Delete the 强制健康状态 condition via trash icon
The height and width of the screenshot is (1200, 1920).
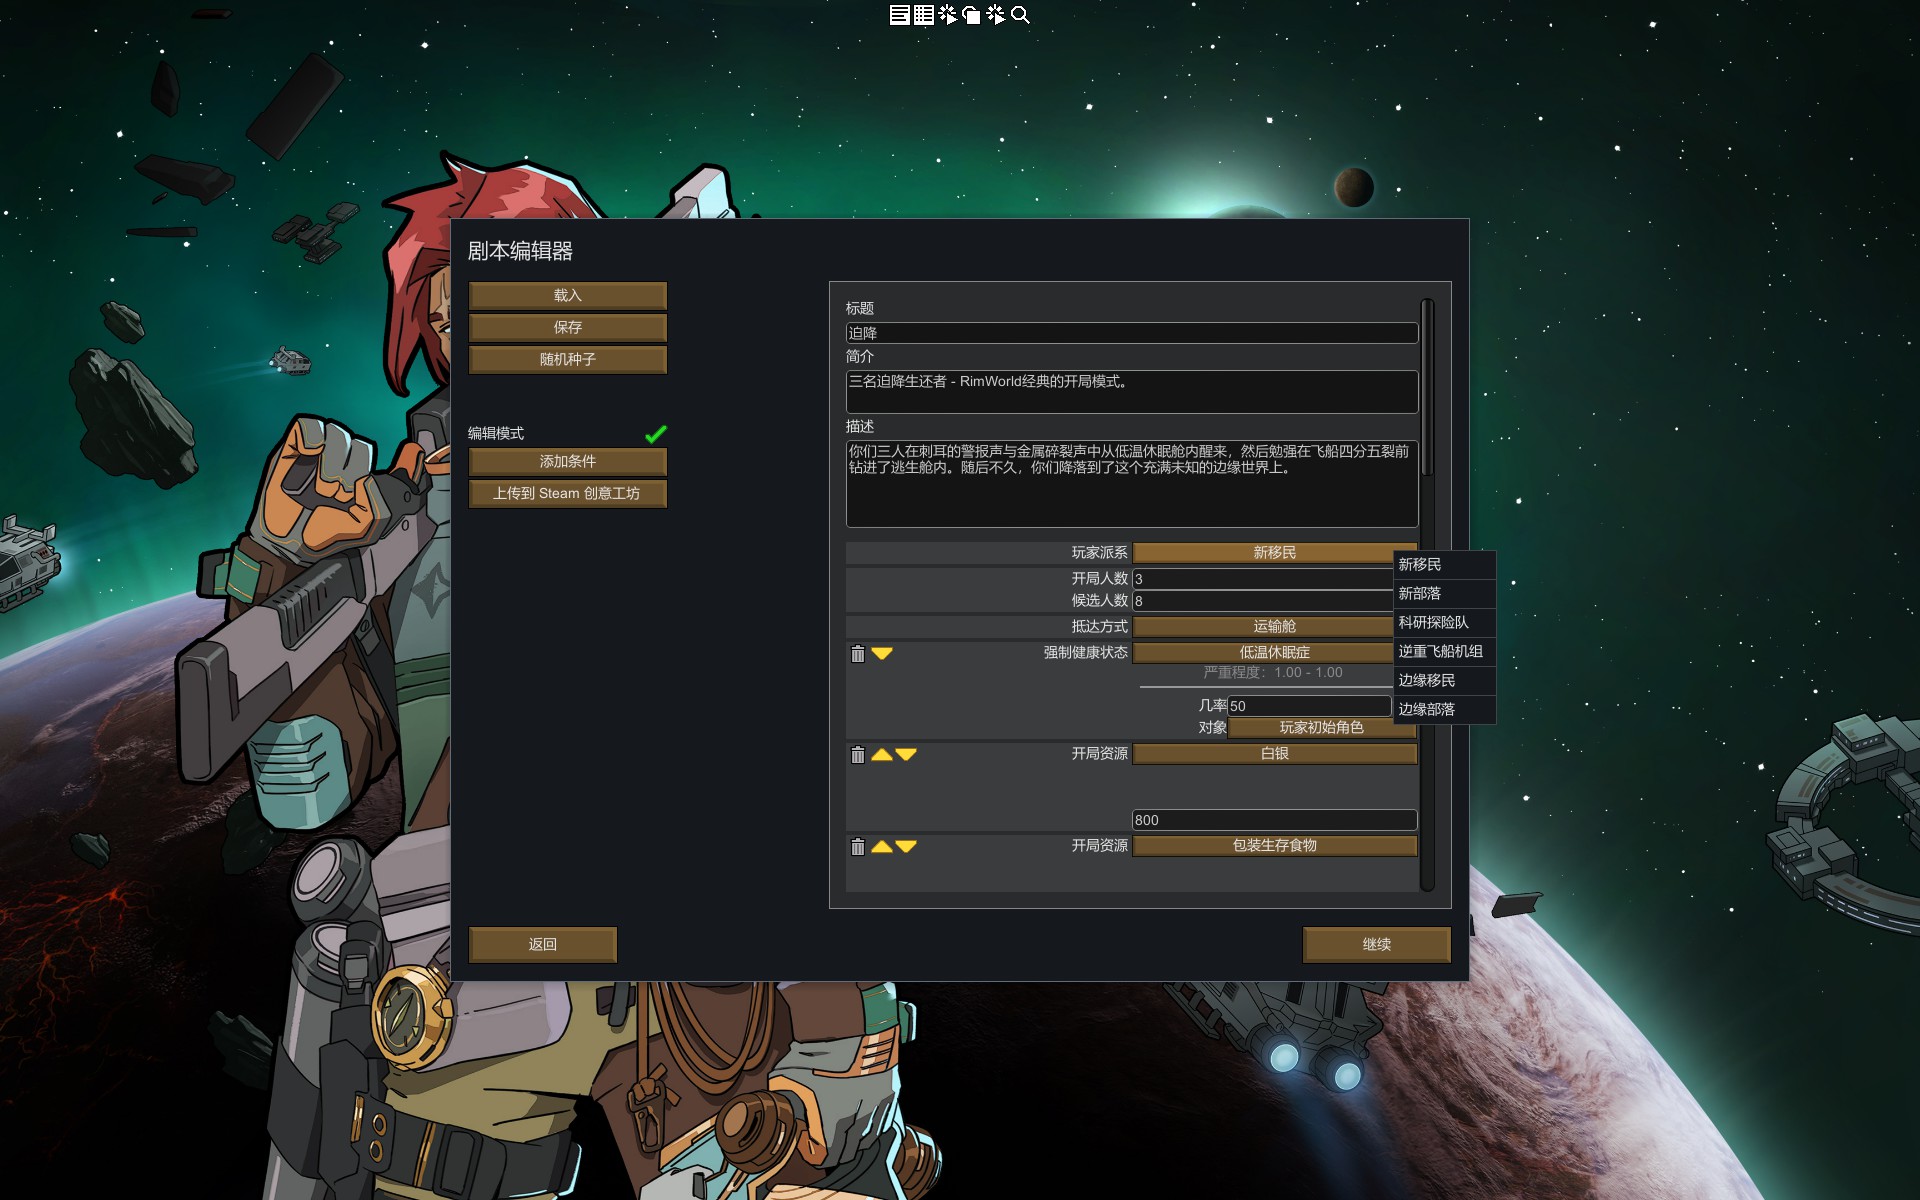tap(857, 653)
